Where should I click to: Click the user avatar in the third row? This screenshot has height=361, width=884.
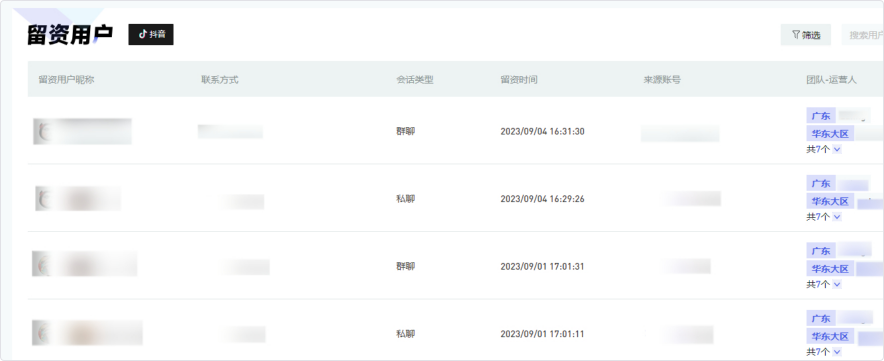pyautogui.click(x=43, y=264)
